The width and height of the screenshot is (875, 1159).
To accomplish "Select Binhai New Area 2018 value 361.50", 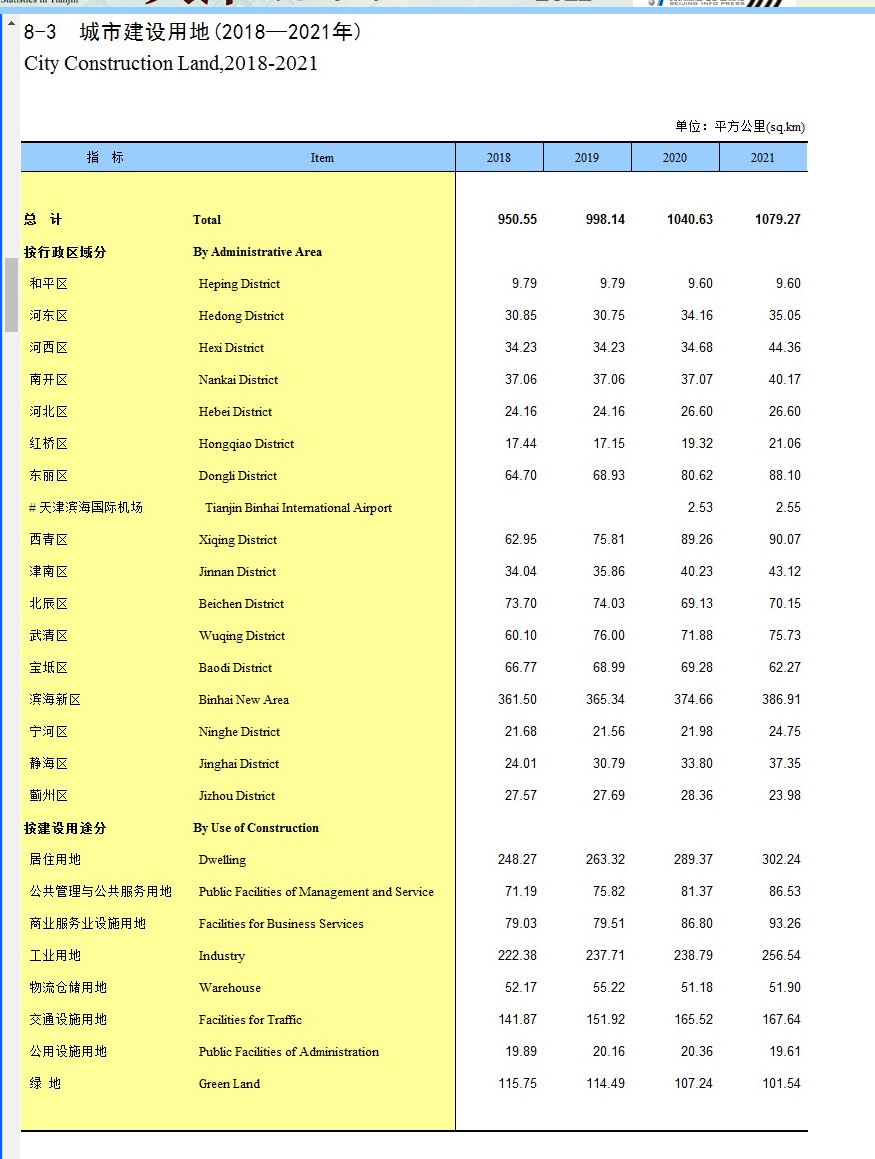I will [517, 699].
